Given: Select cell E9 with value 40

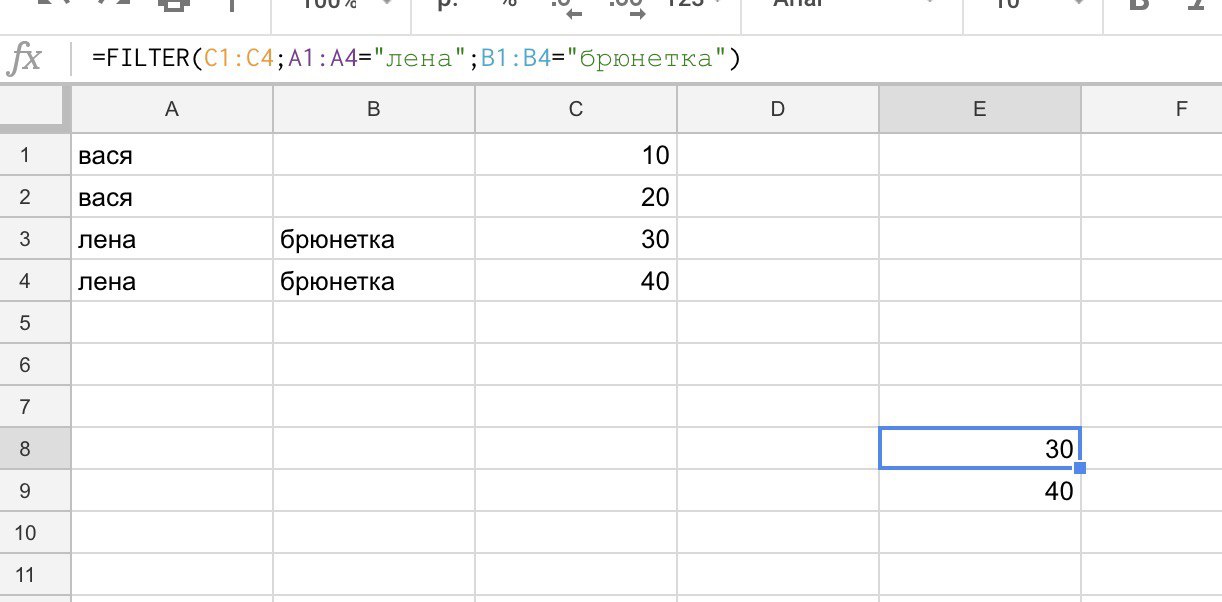Looking at the screenshot, I should (979, 491).
